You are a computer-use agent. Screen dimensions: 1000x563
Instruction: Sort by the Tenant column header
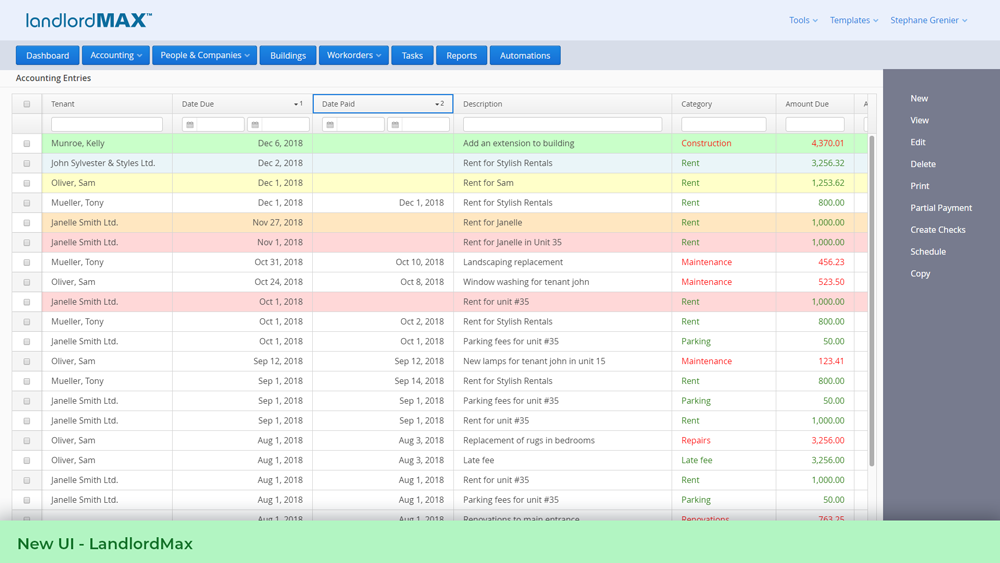[107, 104]
